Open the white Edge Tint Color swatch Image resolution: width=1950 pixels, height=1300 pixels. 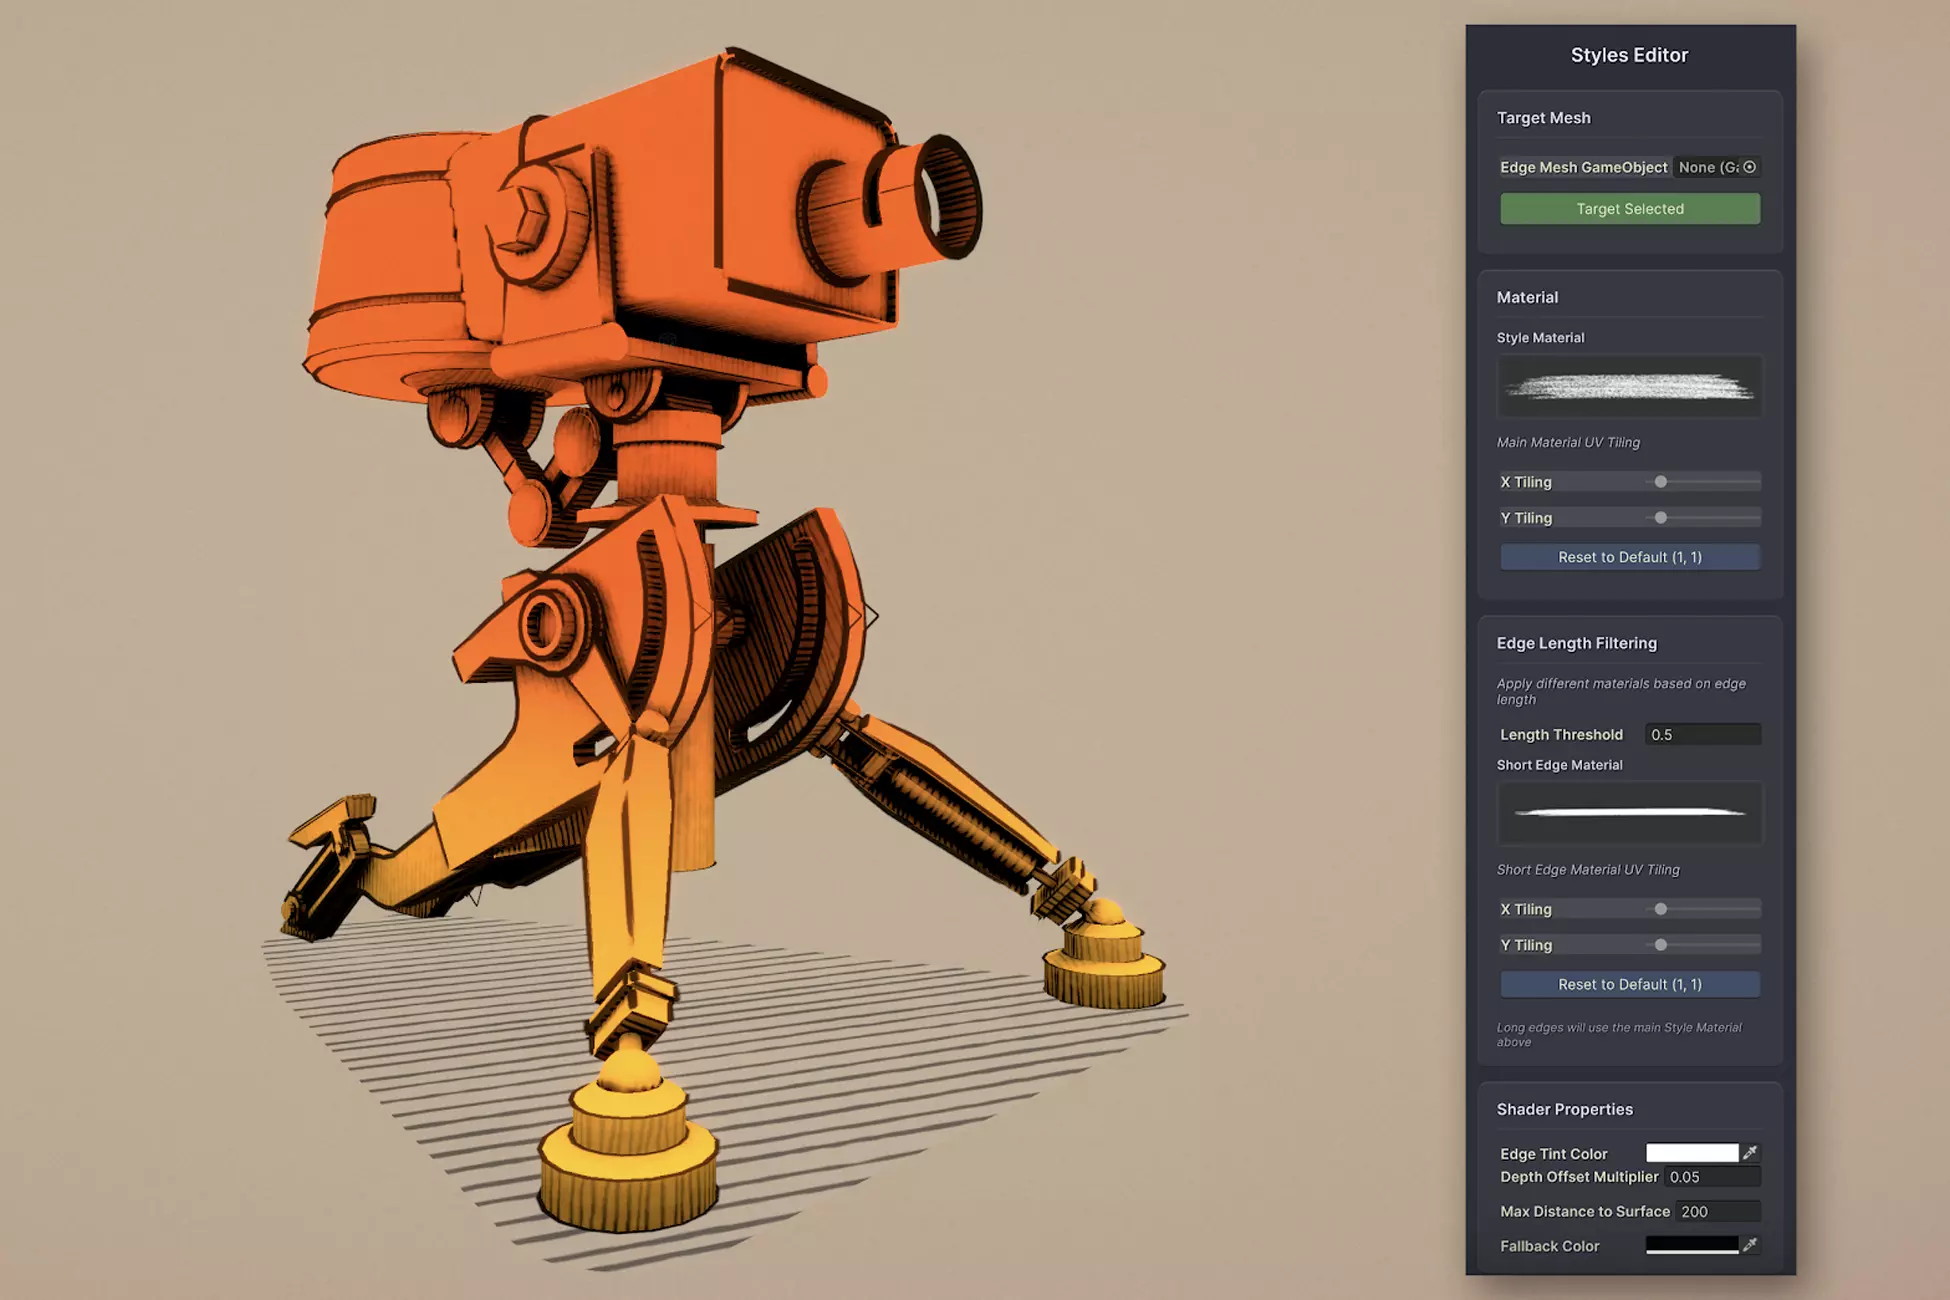[x=1691, y=1153]
